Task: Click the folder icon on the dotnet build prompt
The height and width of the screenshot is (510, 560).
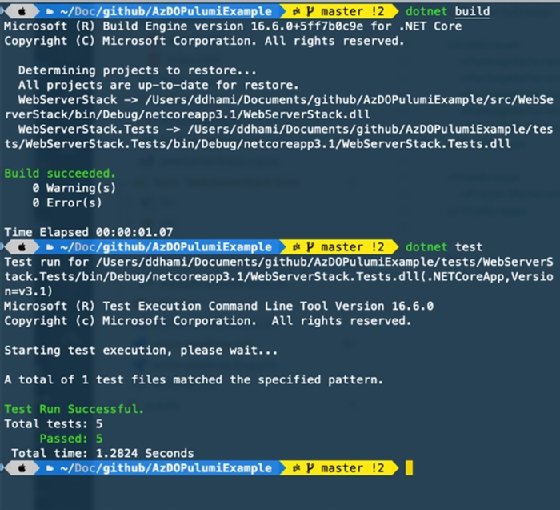Action: click(50, 12)
